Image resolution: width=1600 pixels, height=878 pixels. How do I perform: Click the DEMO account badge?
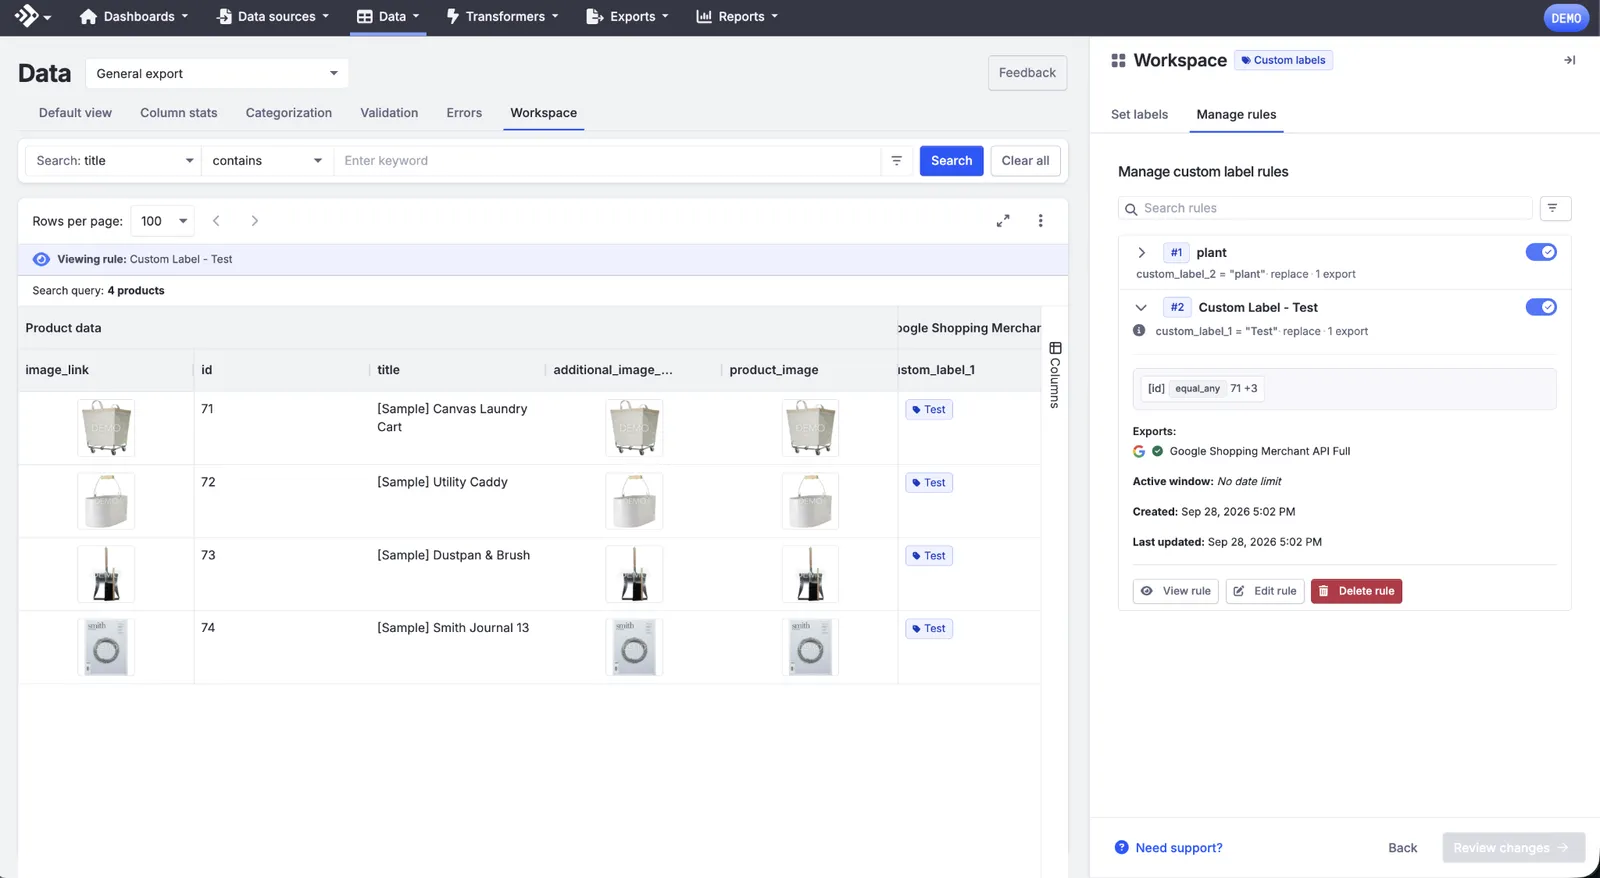[x=1566, y=18]
